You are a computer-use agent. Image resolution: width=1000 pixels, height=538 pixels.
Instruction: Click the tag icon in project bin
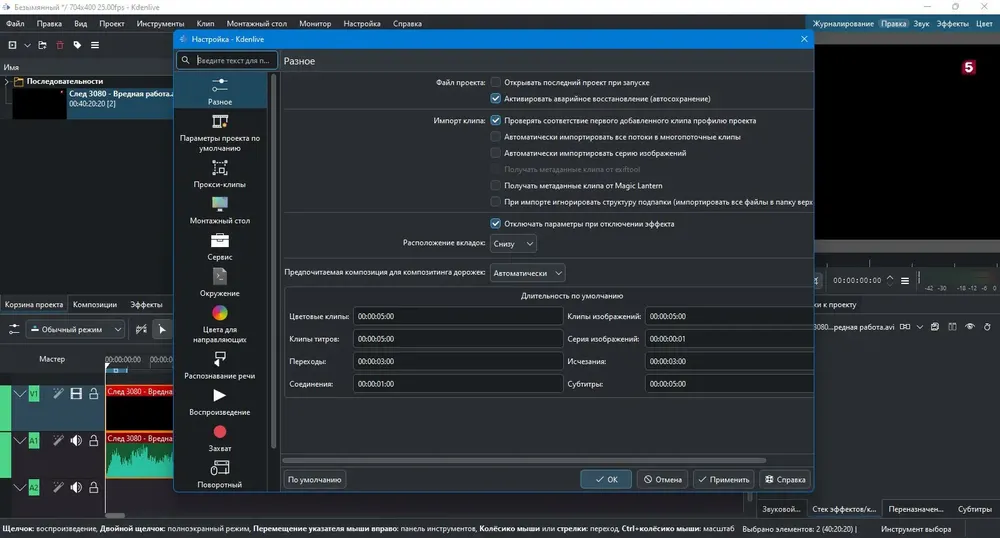(77, 45)
